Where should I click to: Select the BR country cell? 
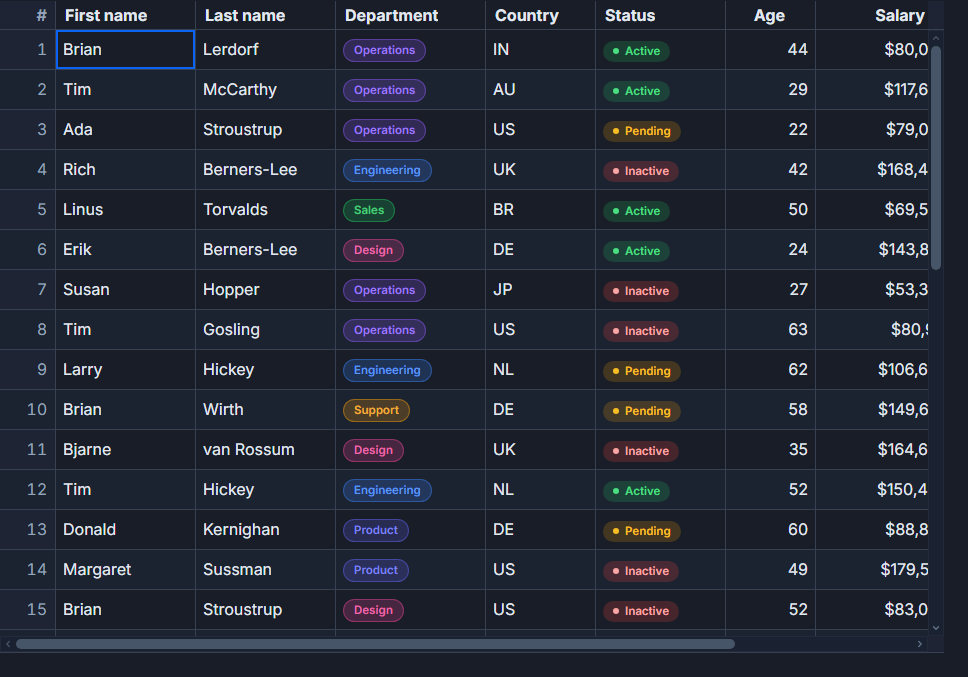click(541, 209)
